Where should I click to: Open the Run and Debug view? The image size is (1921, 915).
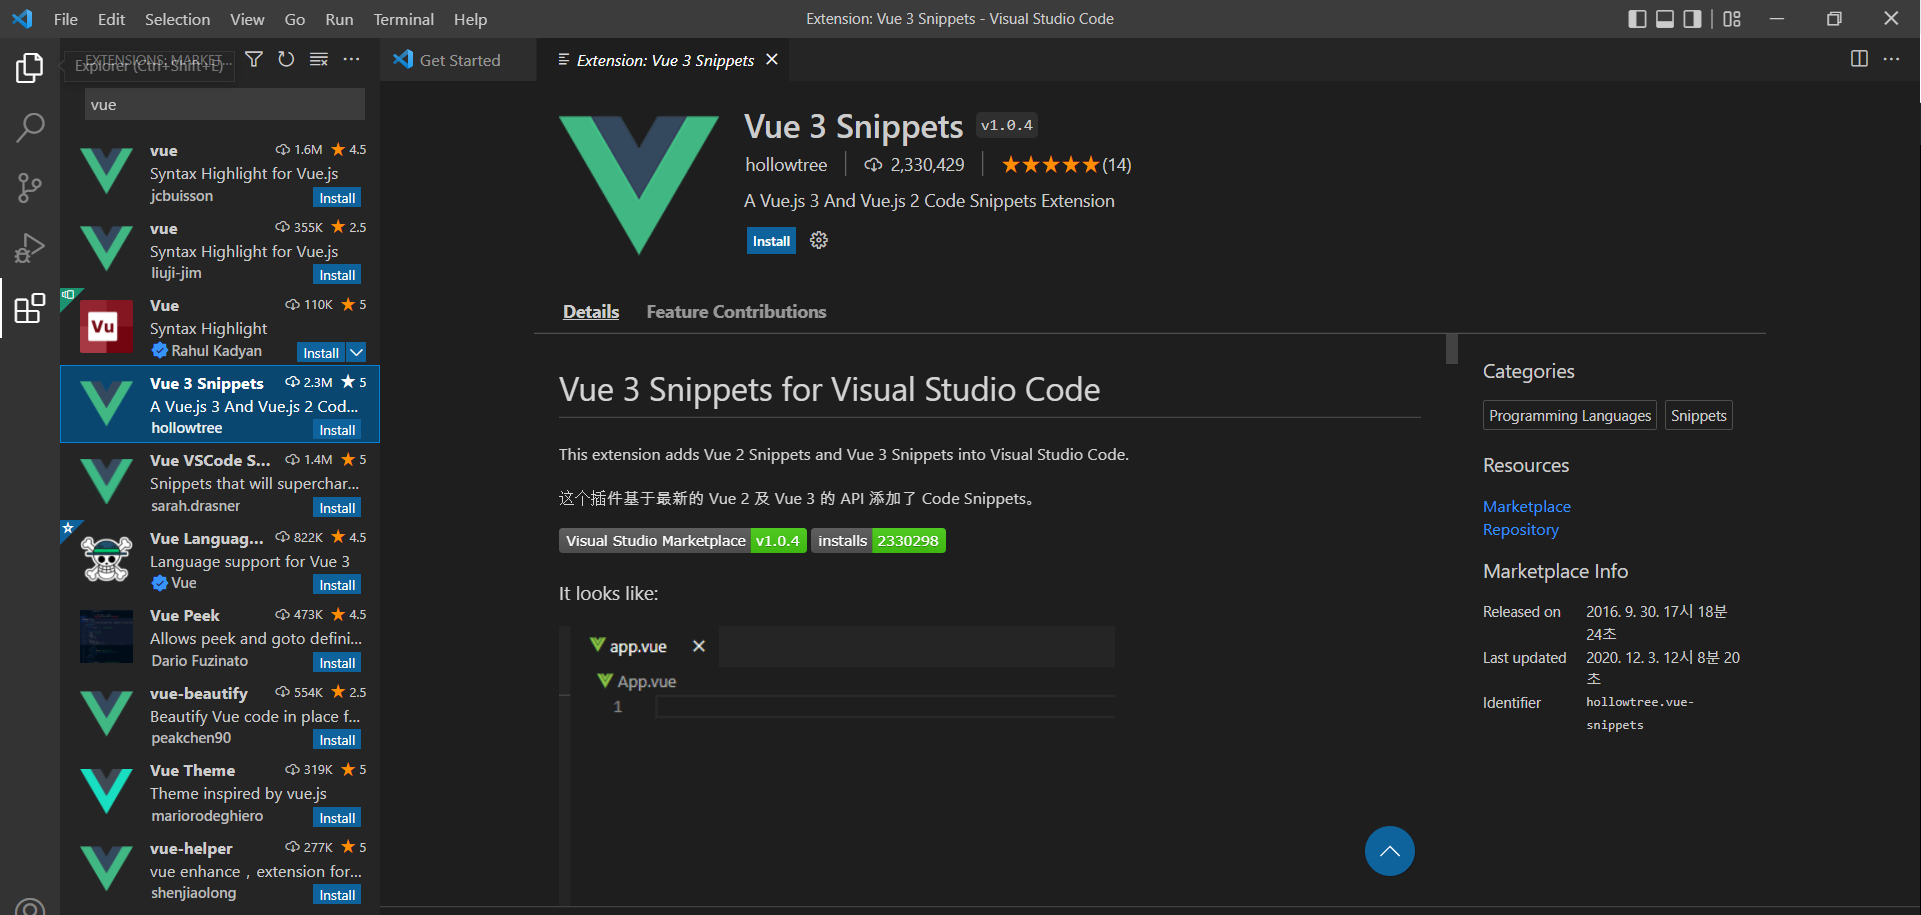[x=30, y=247]
